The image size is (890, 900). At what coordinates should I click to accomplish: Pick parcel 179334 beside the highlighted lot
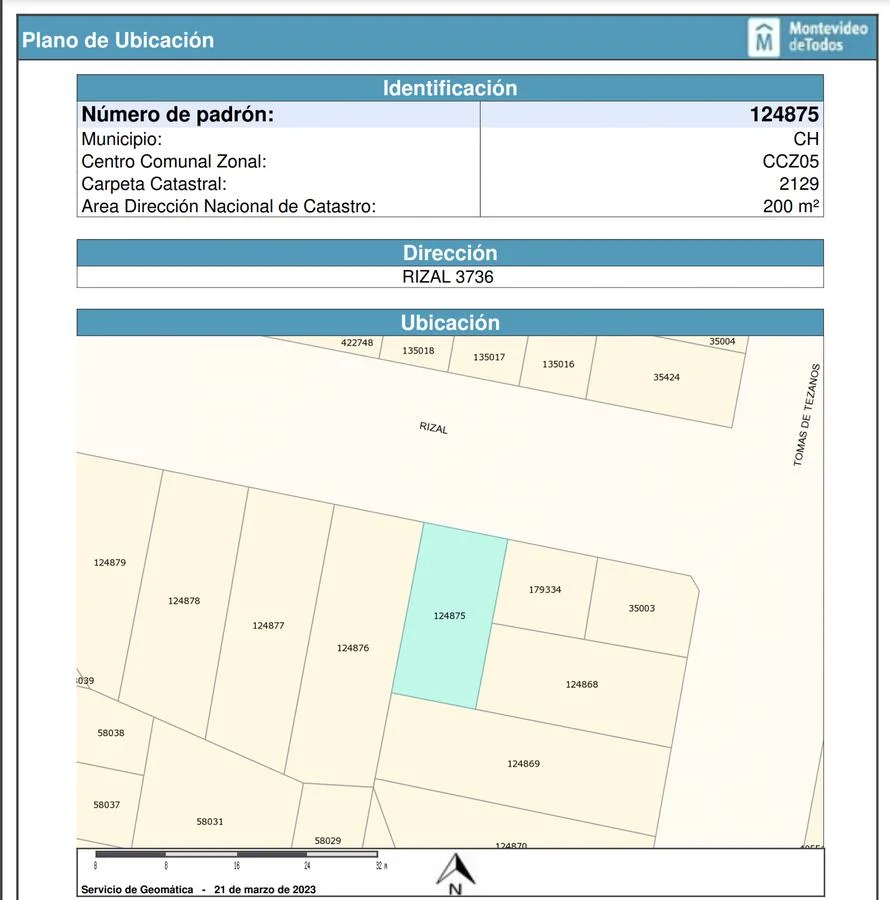tap(545, 589)
